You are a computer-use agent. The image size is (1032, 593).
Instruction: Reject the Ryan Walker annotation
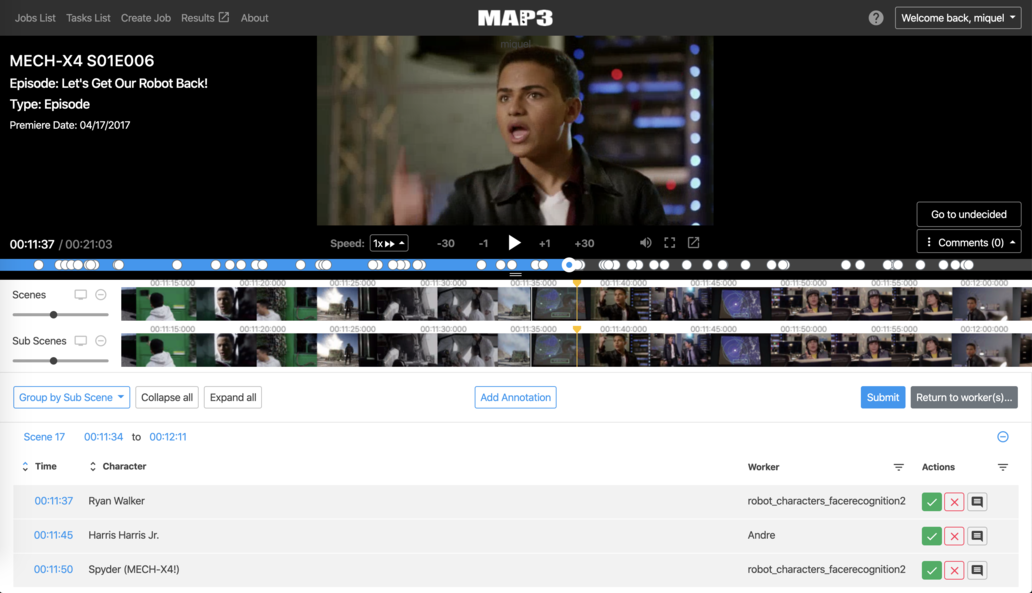[954, 502]
